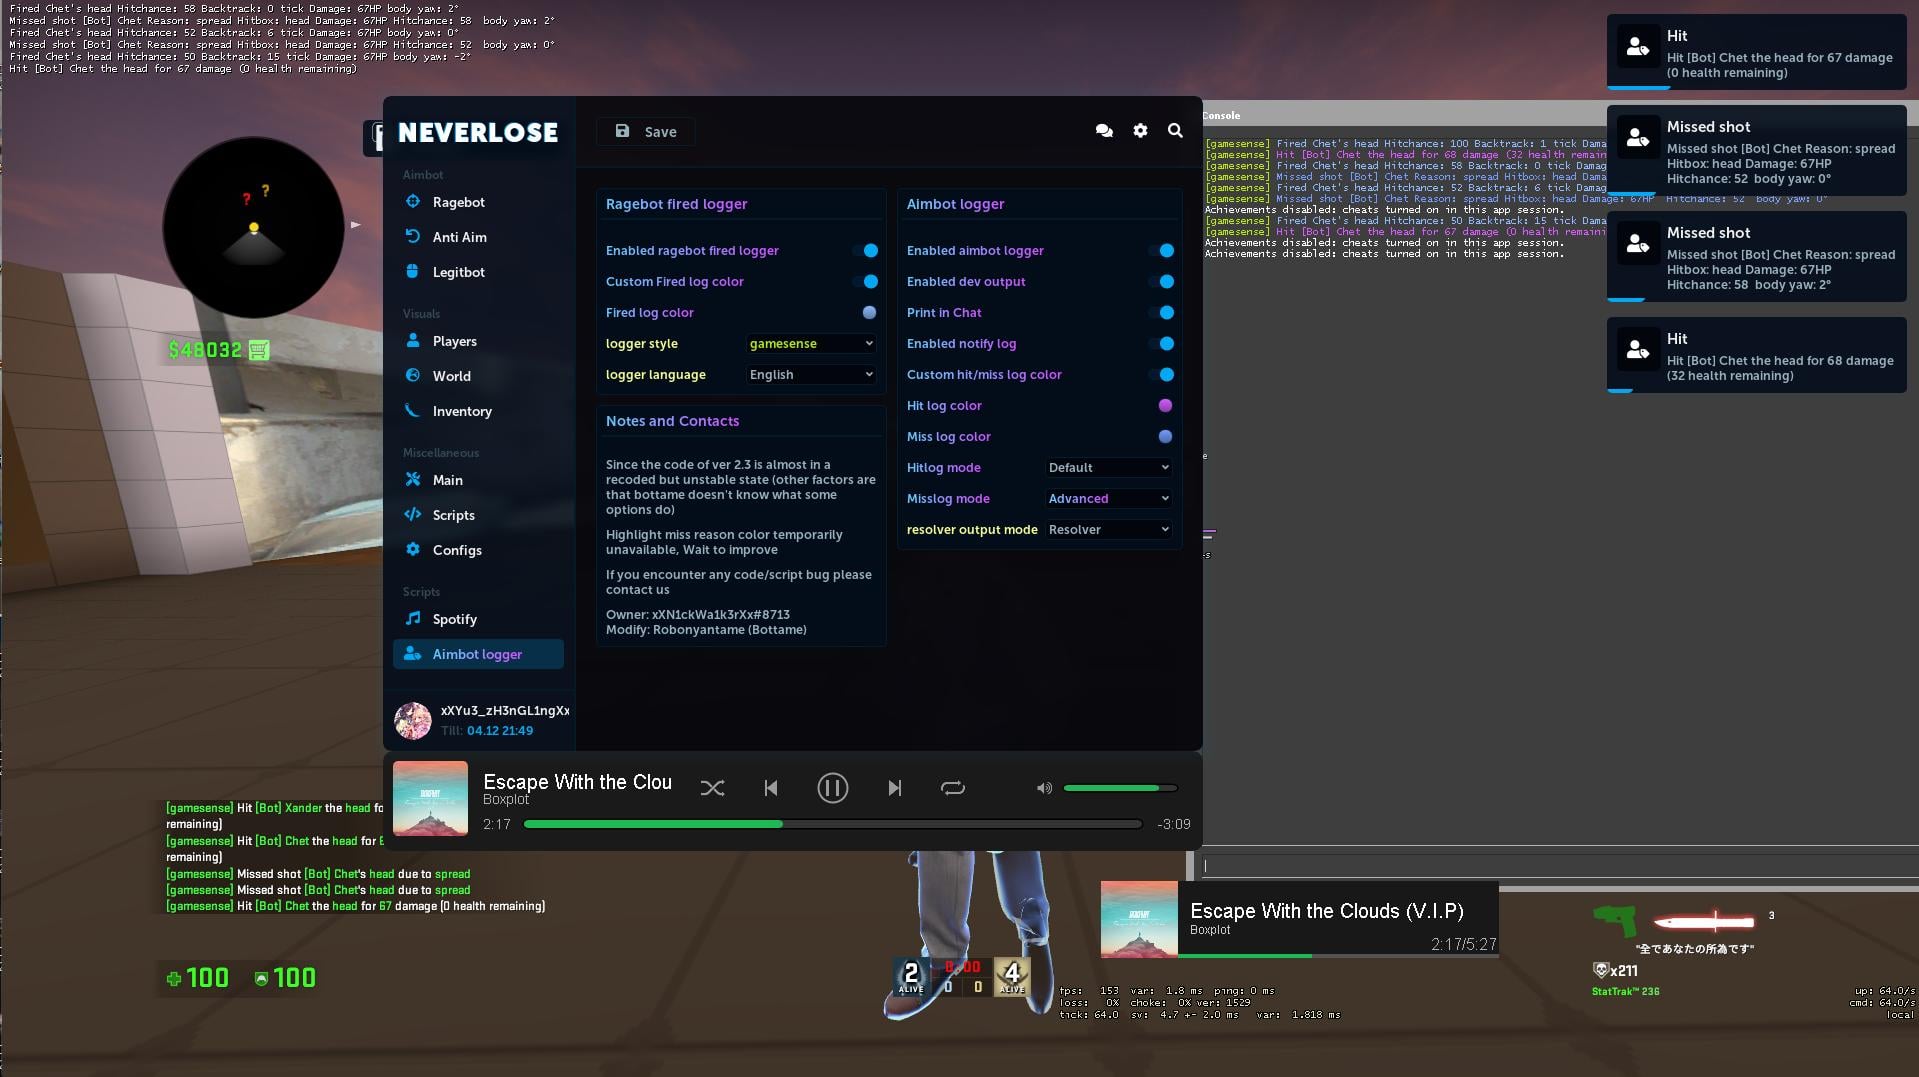
Task: Click the search magnifier icon
Action: (1174, 131)
